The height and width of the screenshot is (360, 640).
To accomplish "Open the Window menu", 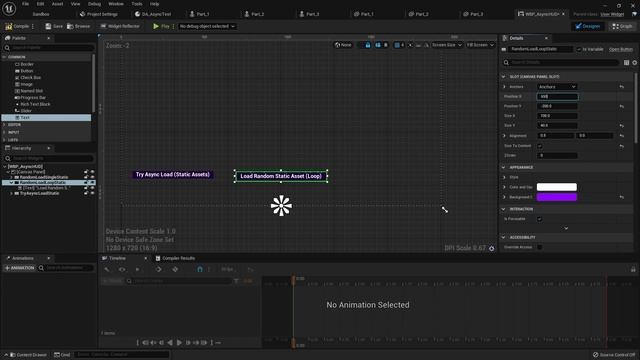I will click(116, 4).
